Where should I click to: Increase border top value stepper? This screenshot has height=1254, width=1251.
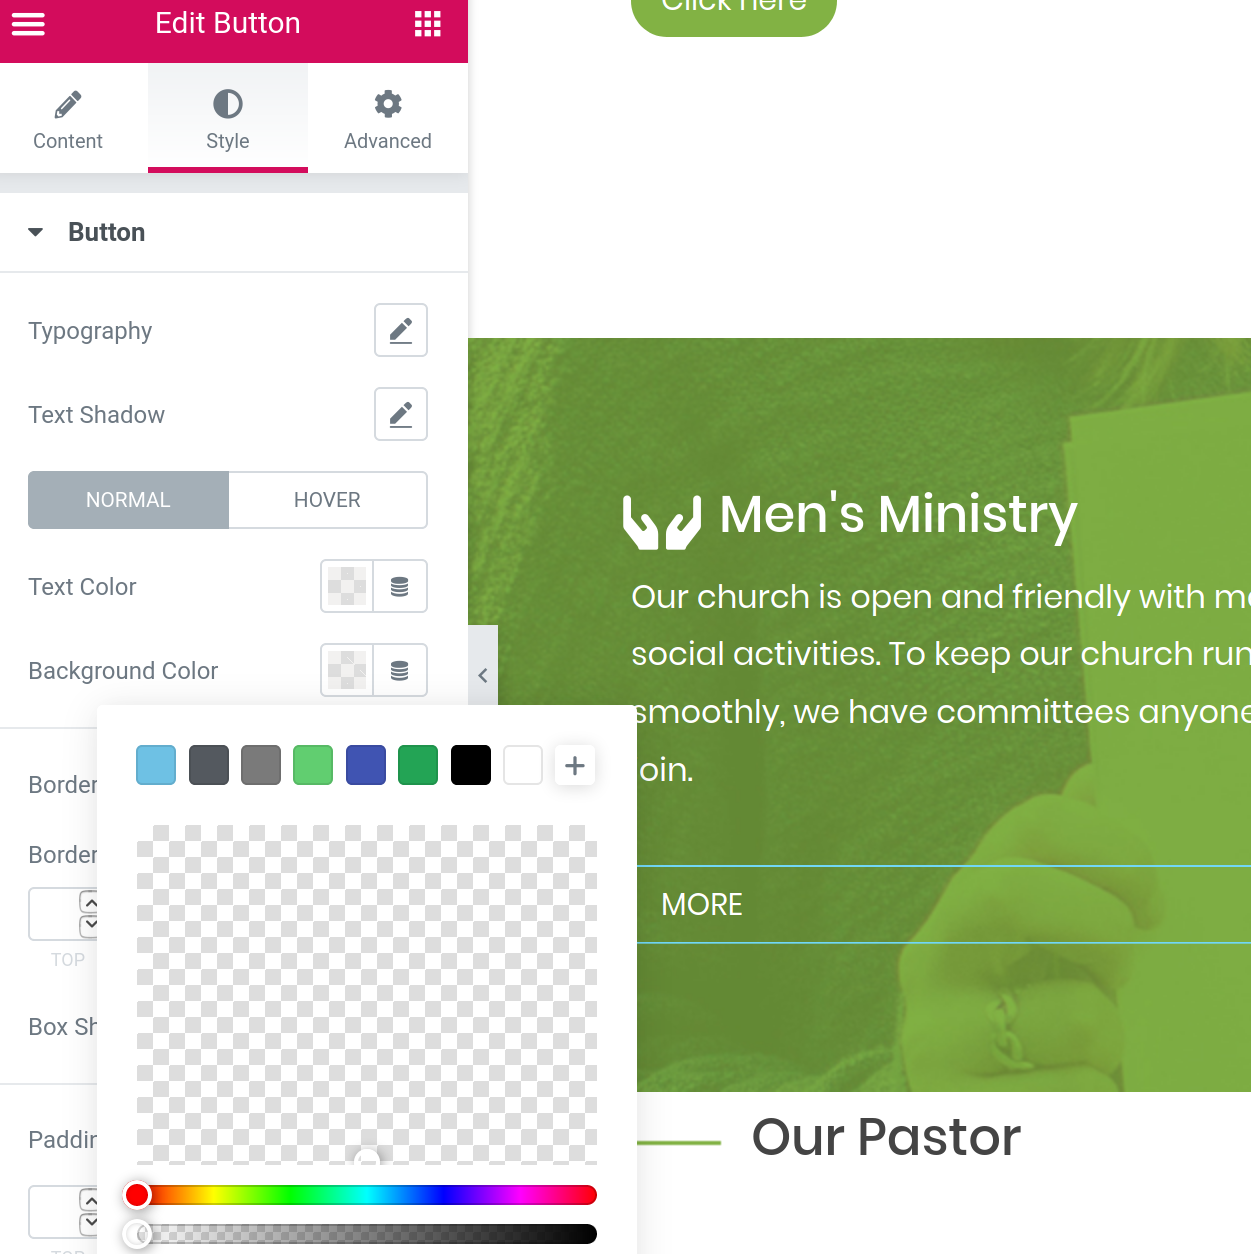[90, 903]
